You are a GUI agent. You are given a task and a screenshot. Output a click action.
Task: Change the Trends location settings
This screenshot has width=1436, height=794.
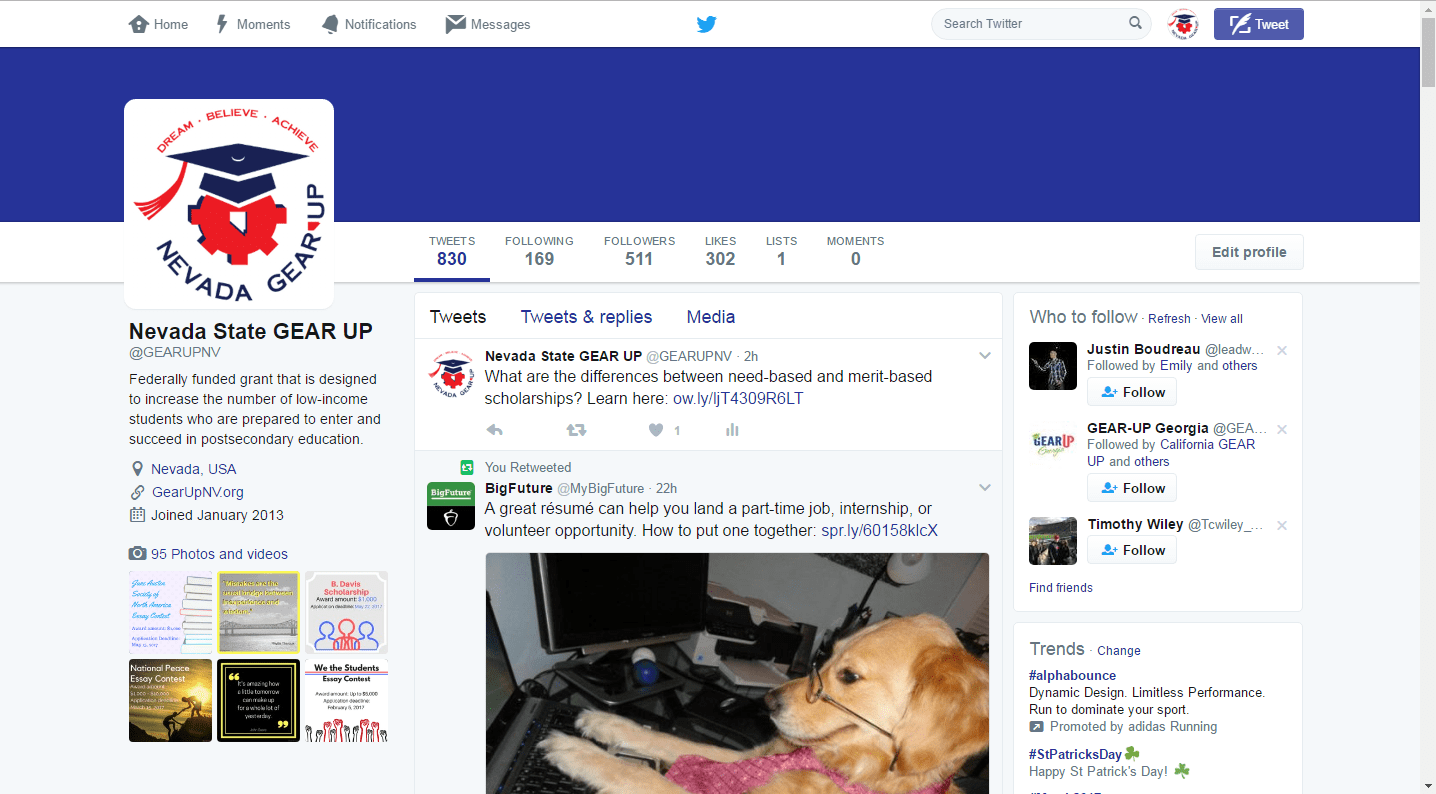click(1118, 650)
